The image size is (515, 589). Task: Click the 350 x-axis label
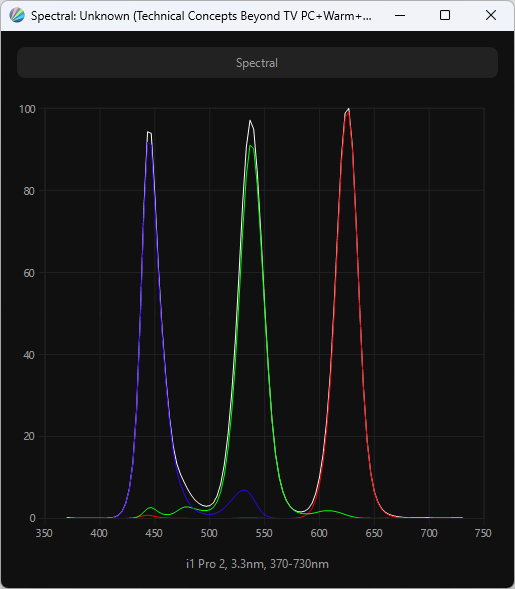point(44,533)
